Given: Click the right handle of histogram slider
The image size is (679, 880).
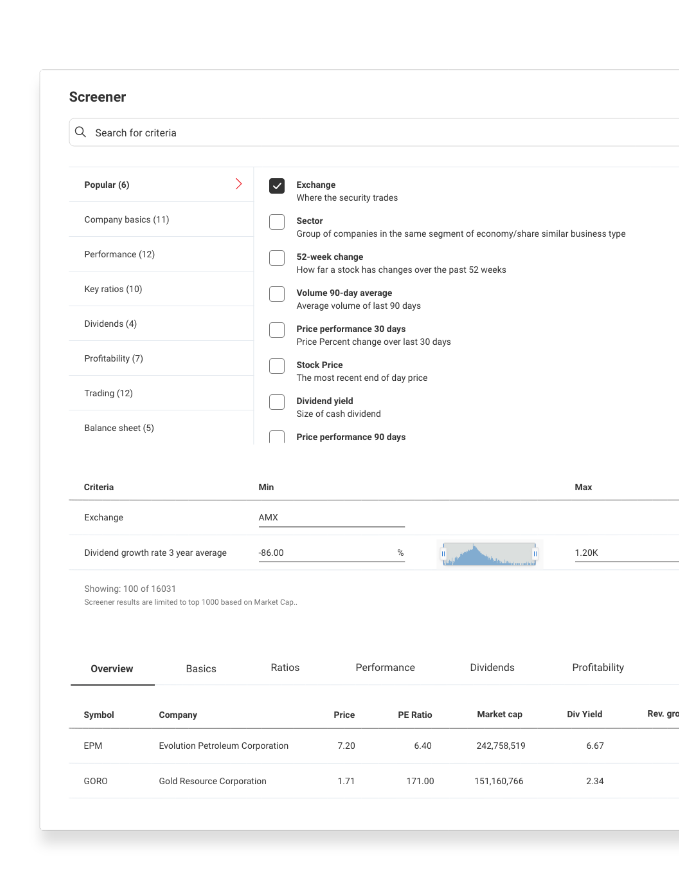Looking at the screenshot, I should click(x=535, y=553).
